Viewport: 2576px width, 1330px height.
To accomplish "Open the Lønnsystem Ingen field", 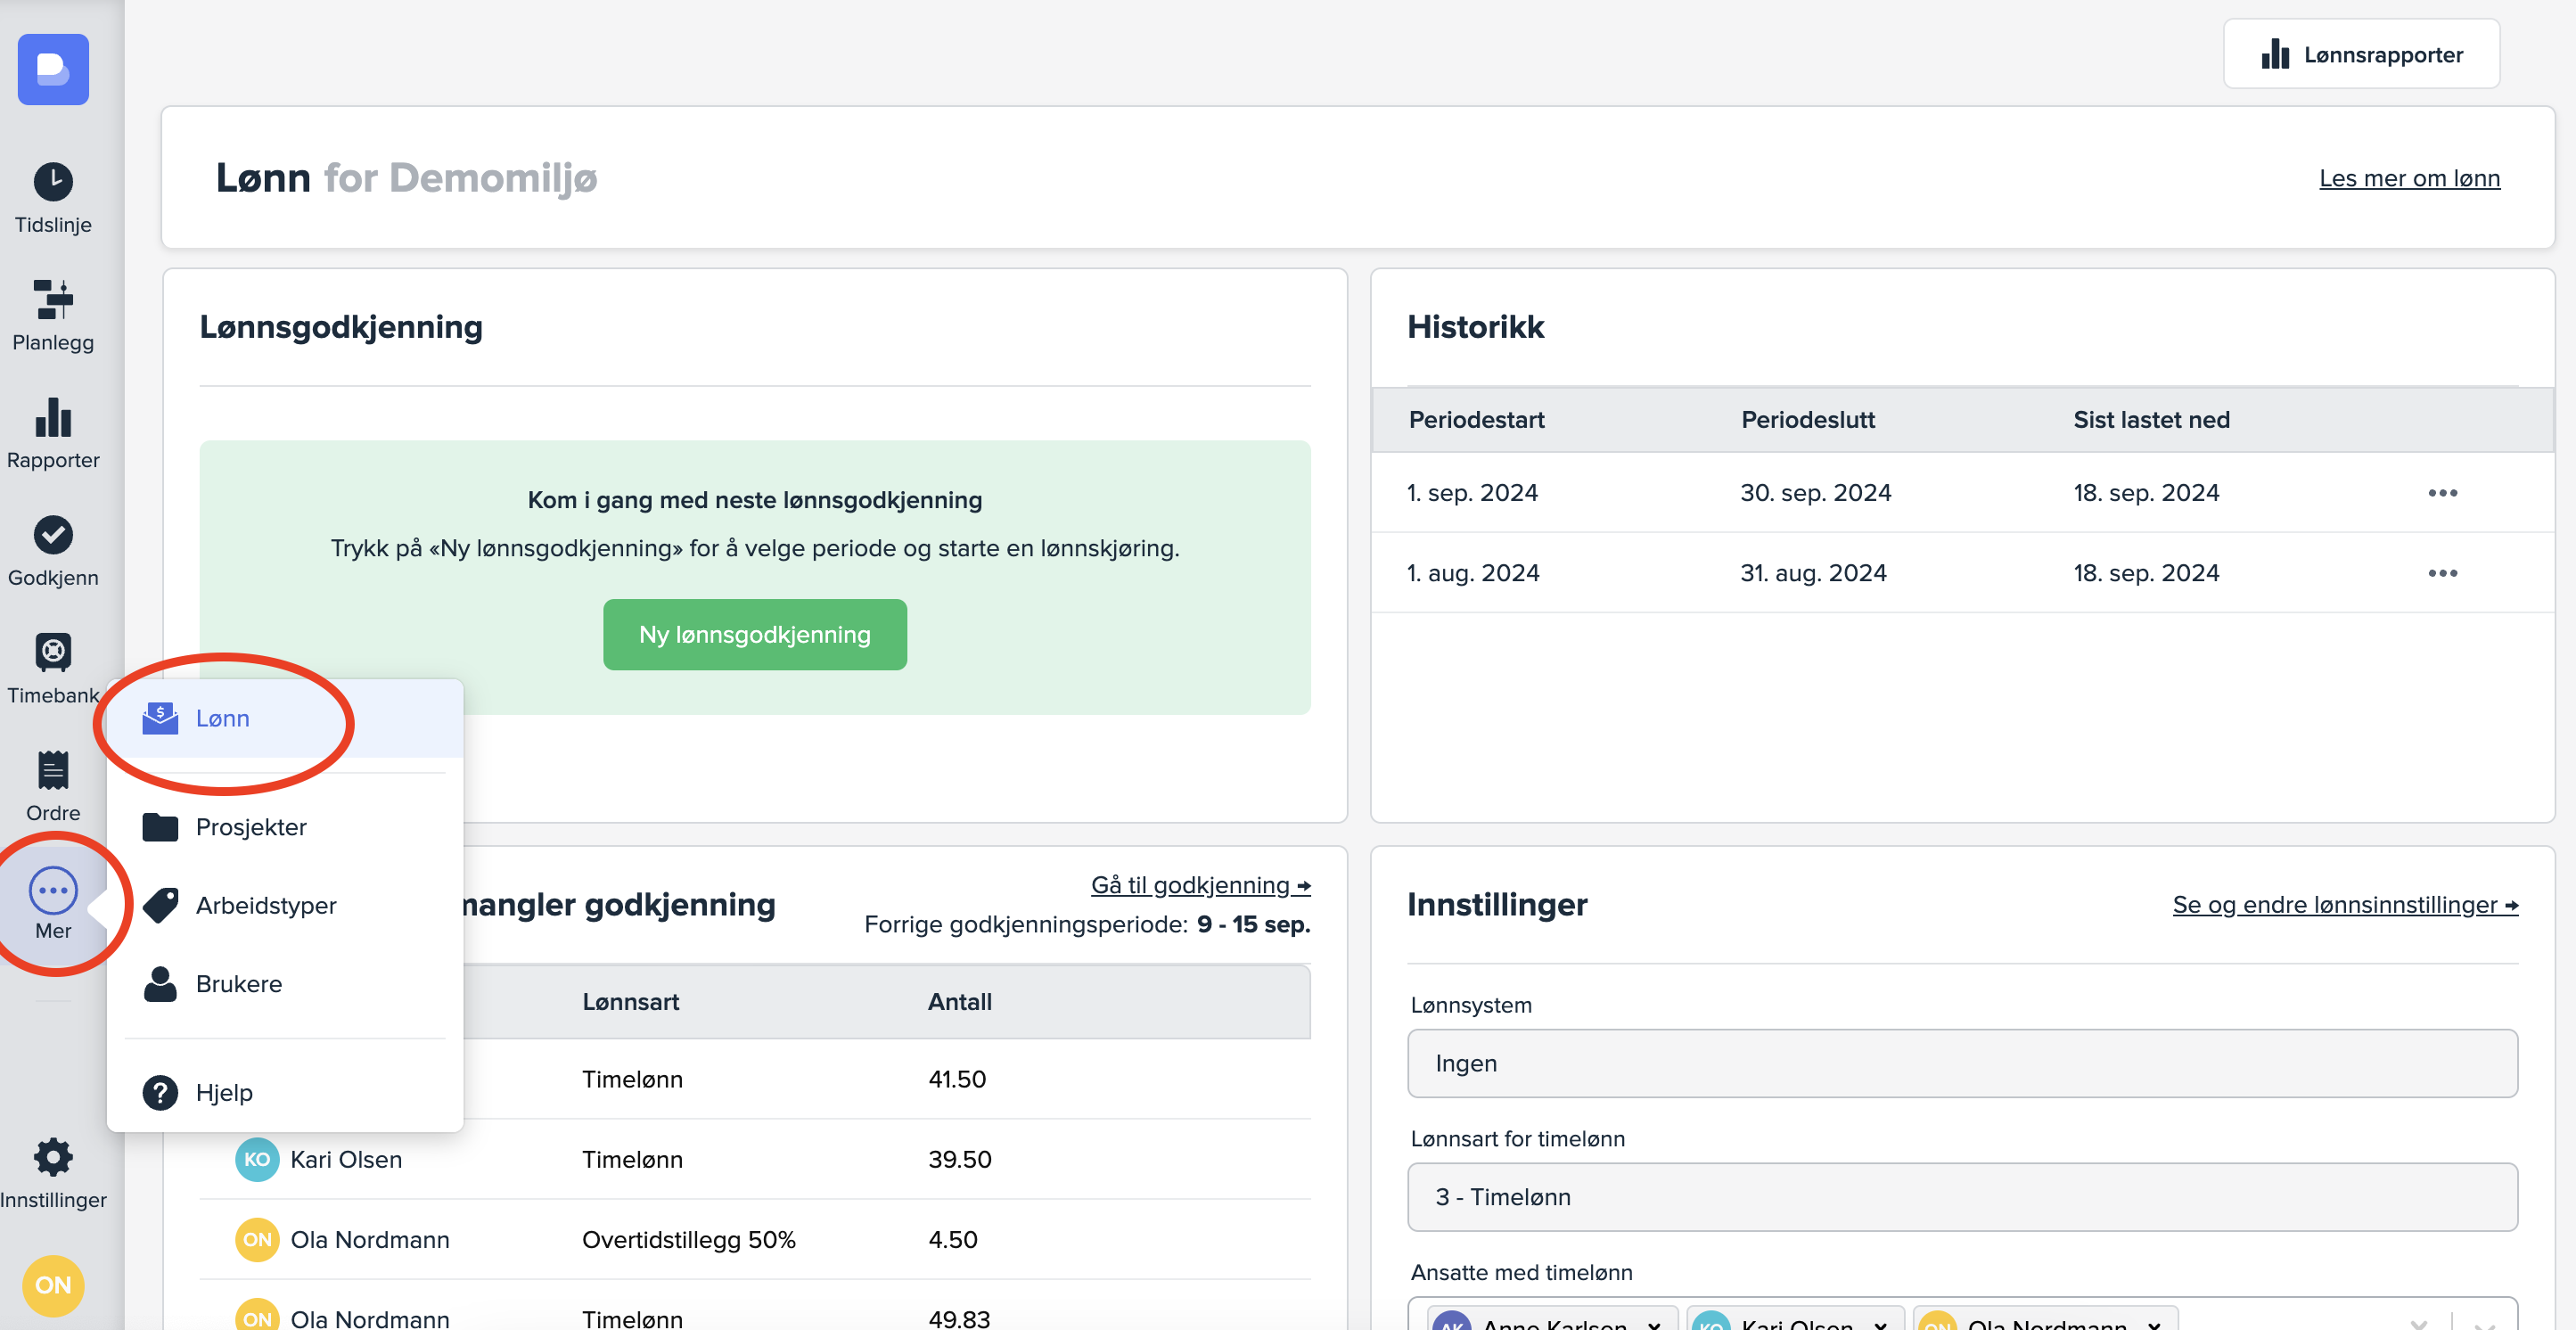I will 1960,1063.
